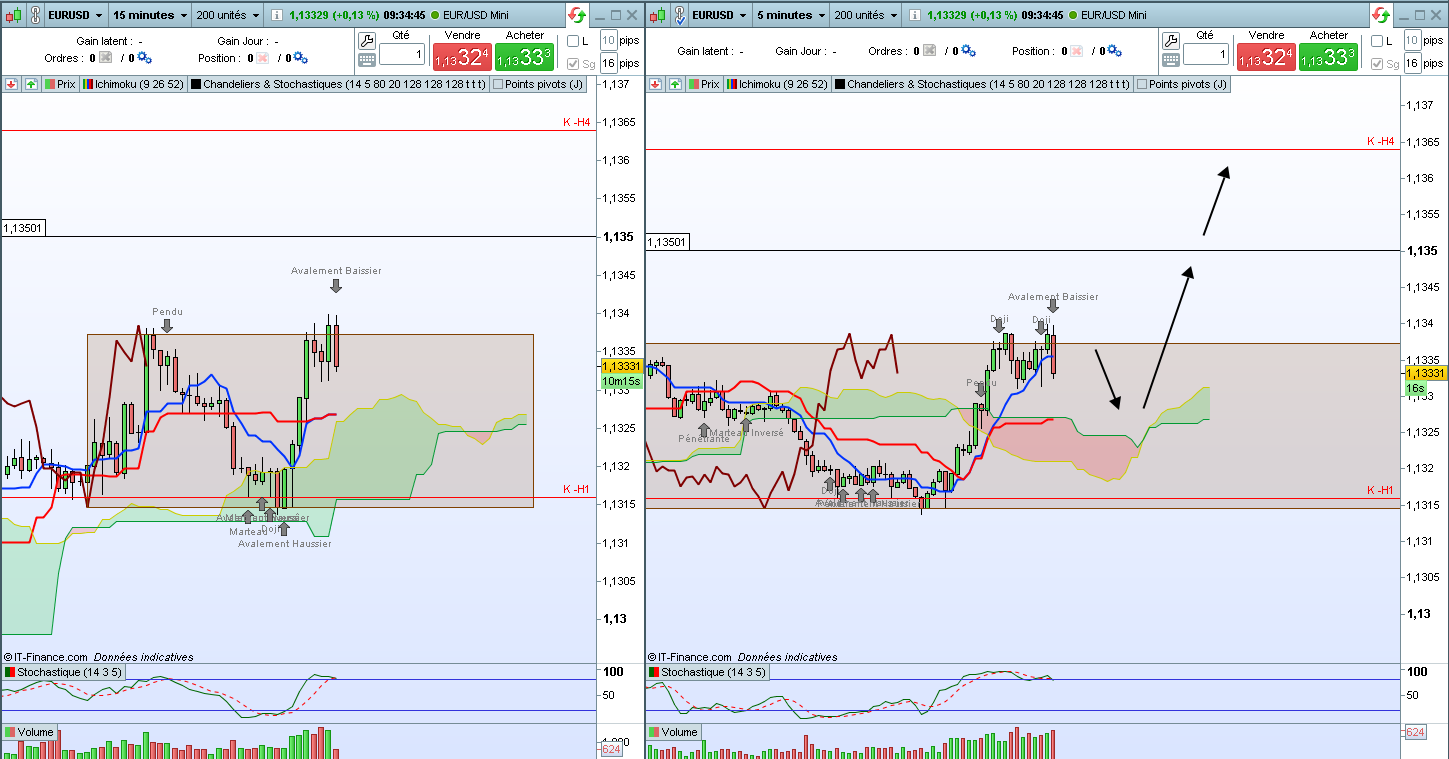Open Stochastique (14 3 5) label in 15 minutes chart
This screenshot has width=1449, height=759.
64,672
